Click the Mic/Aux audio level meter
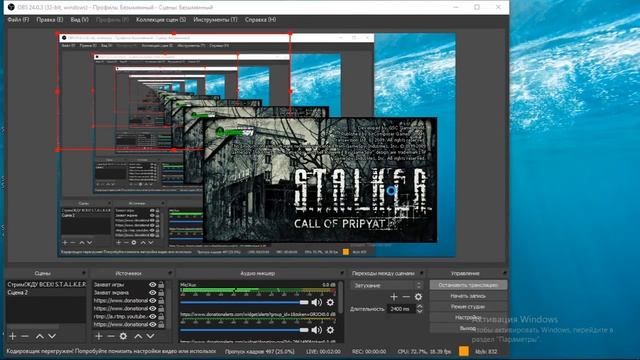Viewport: 640px width, 360px height. pyautogui.click(x=258, y=290)
